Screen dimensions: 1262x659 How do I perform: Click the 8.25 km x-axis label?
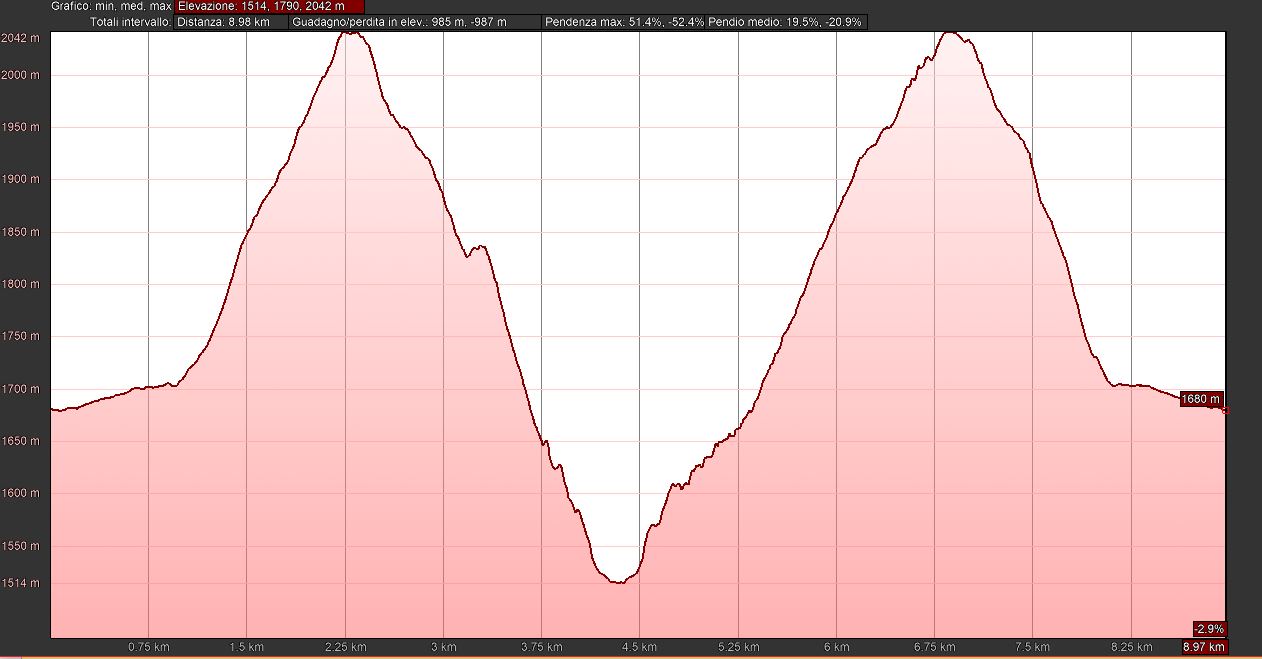1131,647
